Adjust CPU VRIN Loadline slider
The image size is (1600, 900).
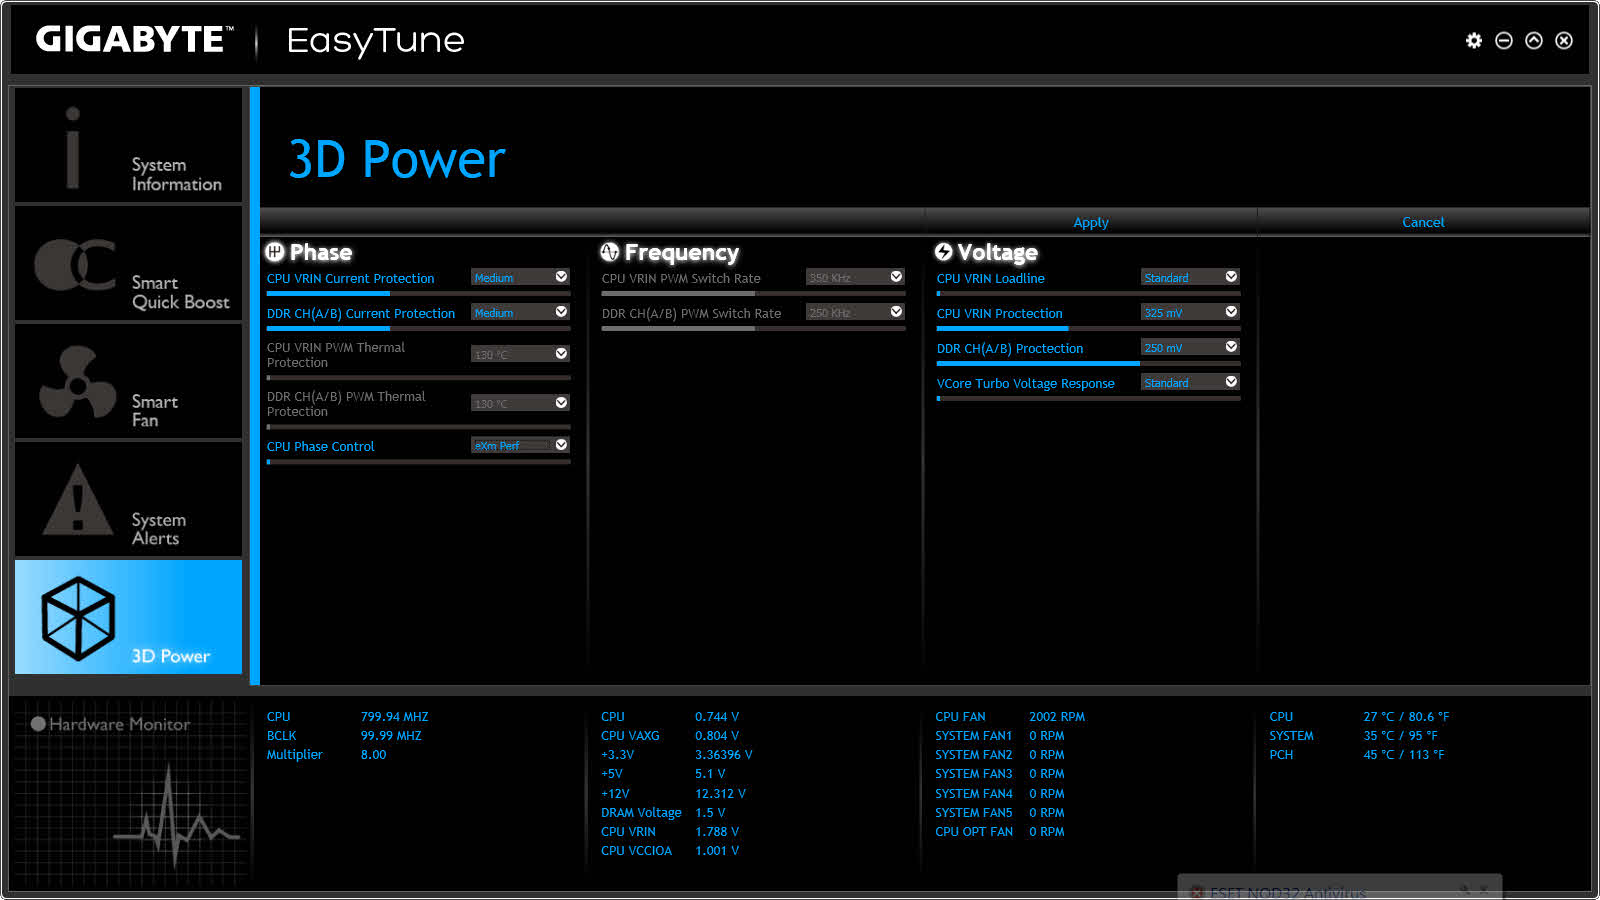[x=1088, y=293]
